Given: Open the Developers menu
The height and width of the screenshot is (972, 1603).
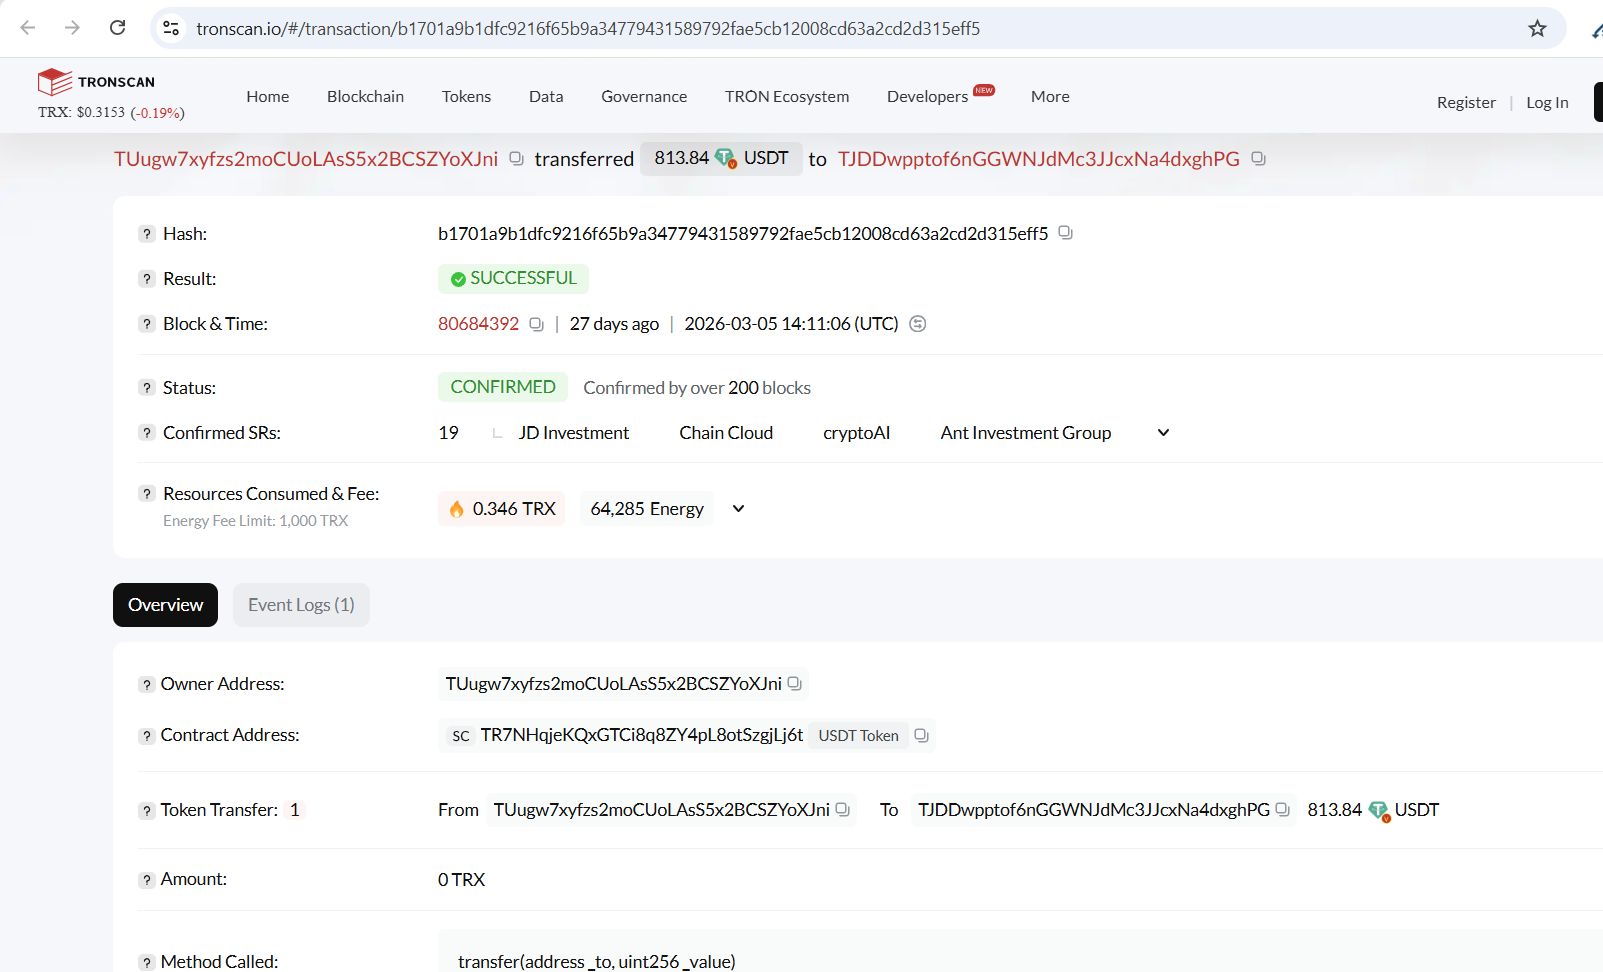Looking at the screenshot, I should 928,97.
